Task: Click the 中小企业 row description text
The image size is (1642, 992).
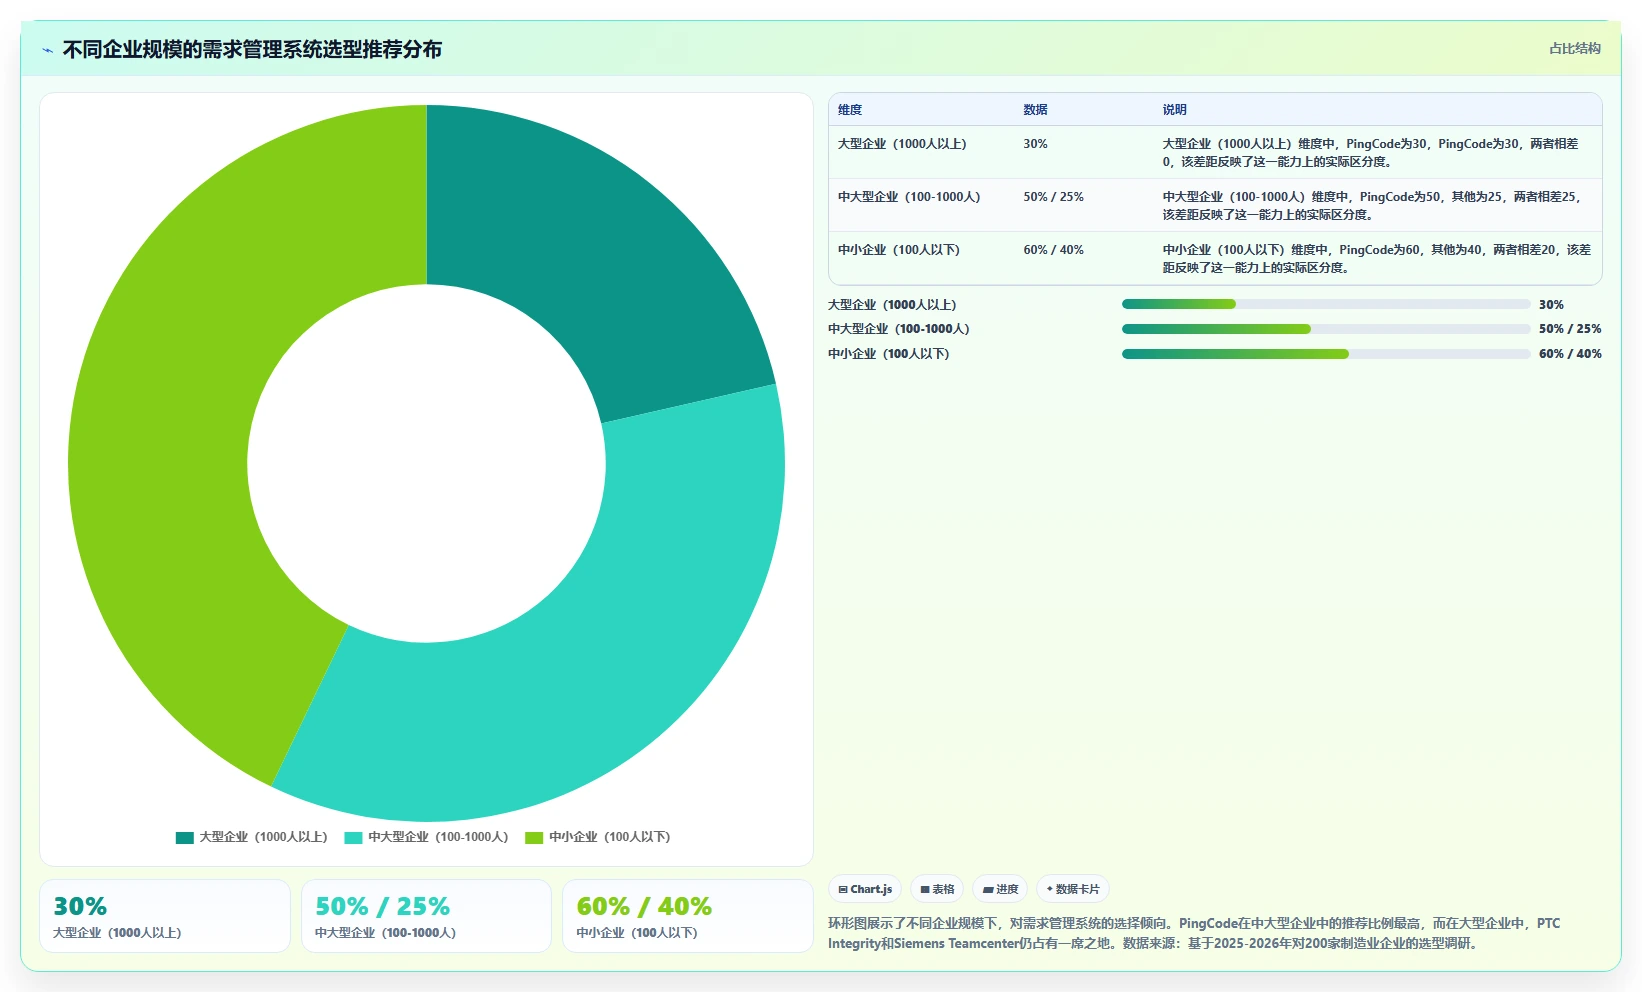Action: [1376, 259]
